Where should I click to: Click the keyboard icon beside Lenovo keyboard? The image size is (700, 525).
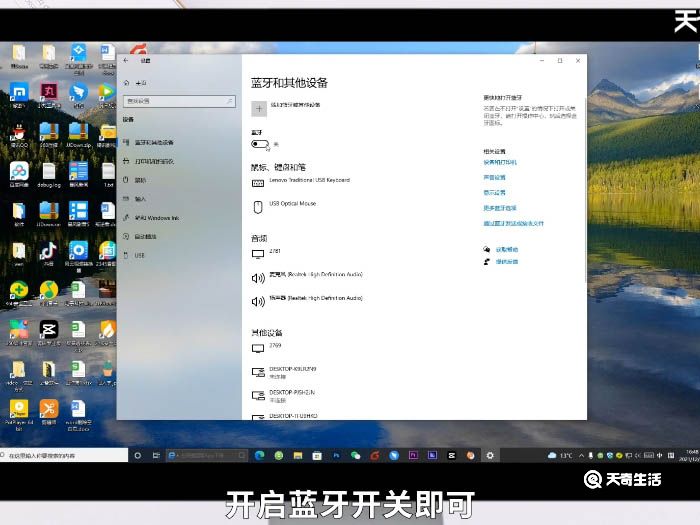tap(258, 183)
